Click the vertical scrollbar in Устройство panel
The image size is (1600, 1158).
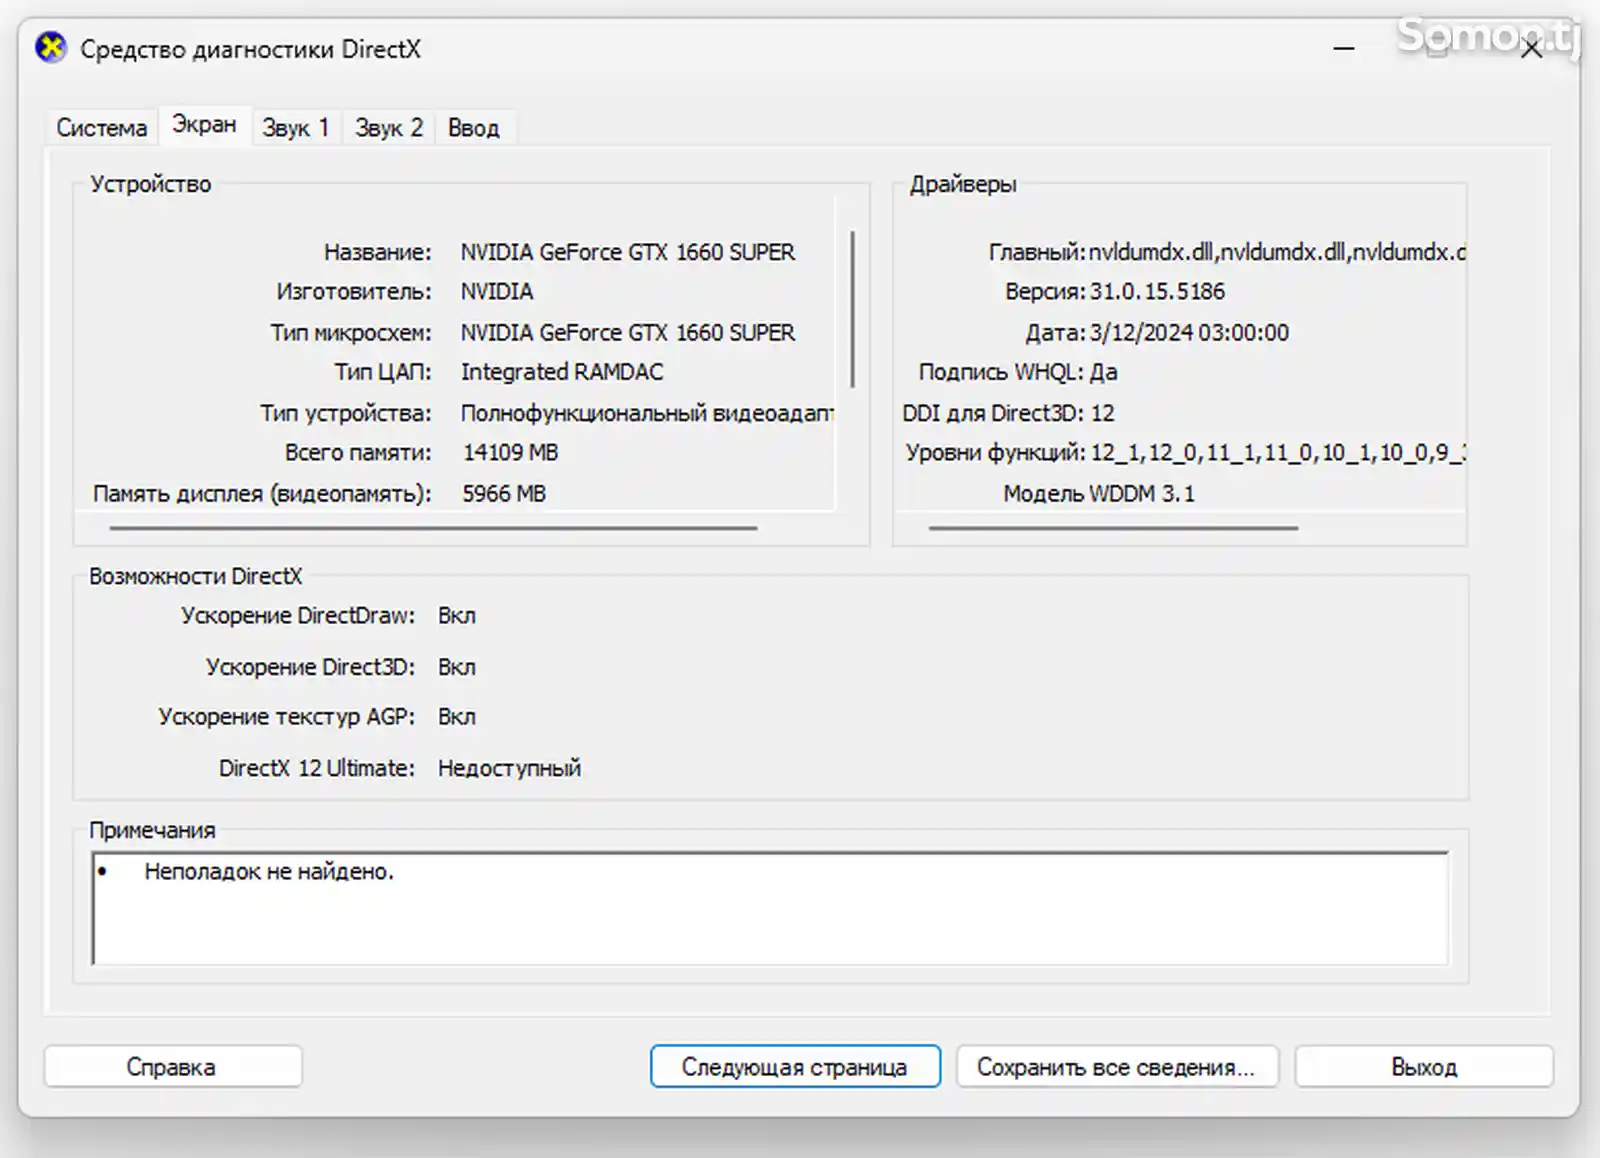(x=853, y=309)
